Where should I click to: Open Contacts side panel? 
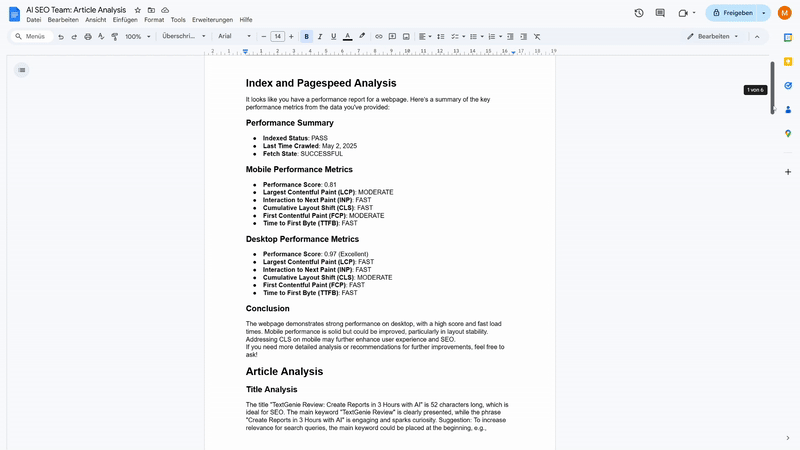(x=788, y=110)
